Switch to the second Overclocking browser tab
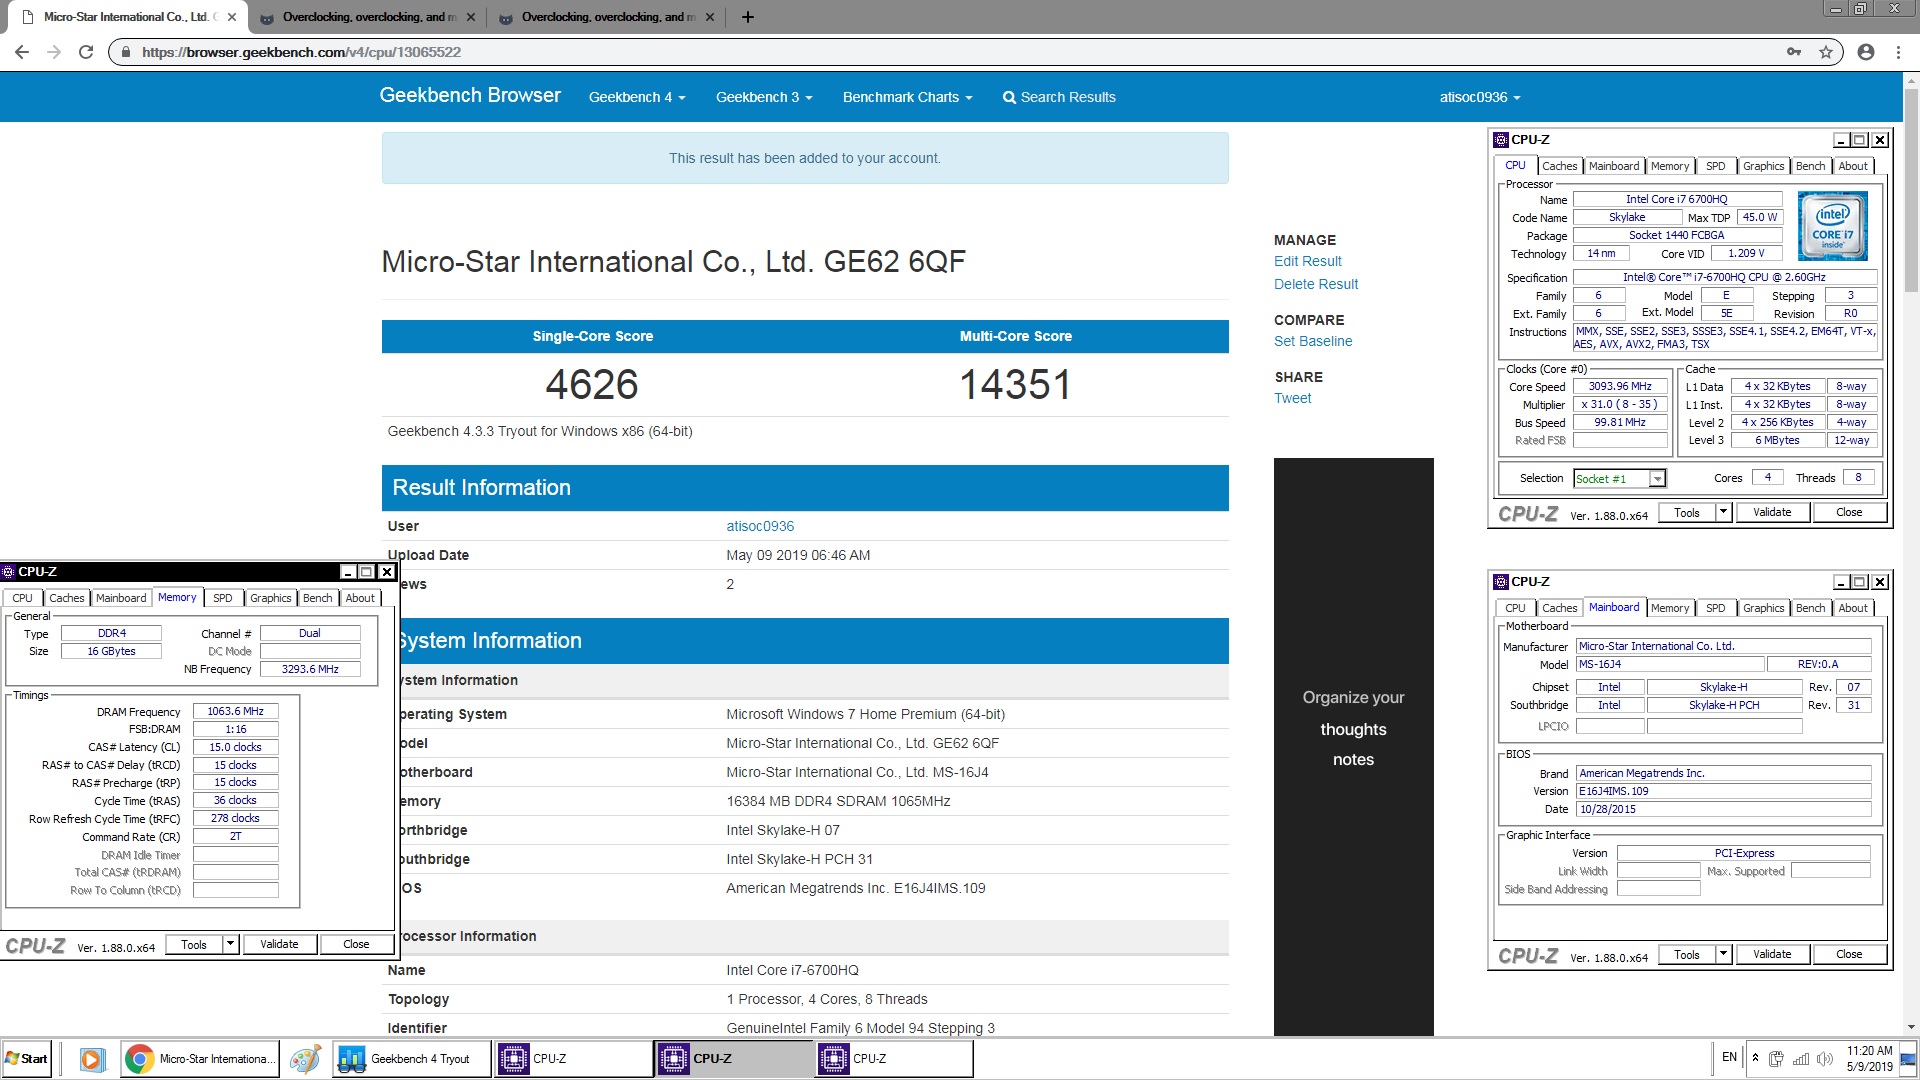Screen dimensions: 1920x1080 (608, 17)
